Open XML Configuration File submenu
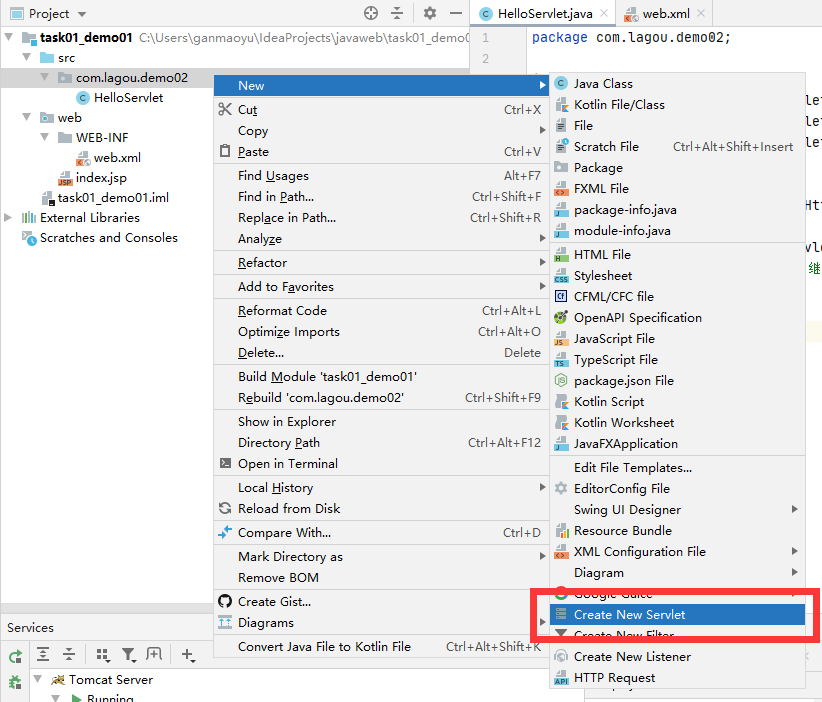This screenshot has height=702, width=822. coord(677,552)
